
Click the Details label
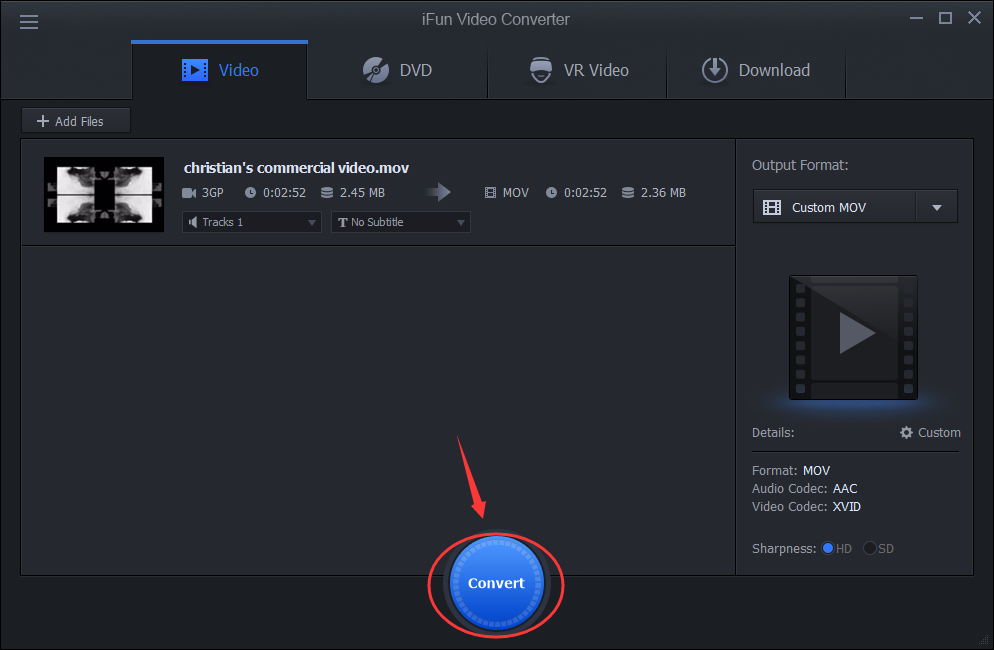pos(773,432)
